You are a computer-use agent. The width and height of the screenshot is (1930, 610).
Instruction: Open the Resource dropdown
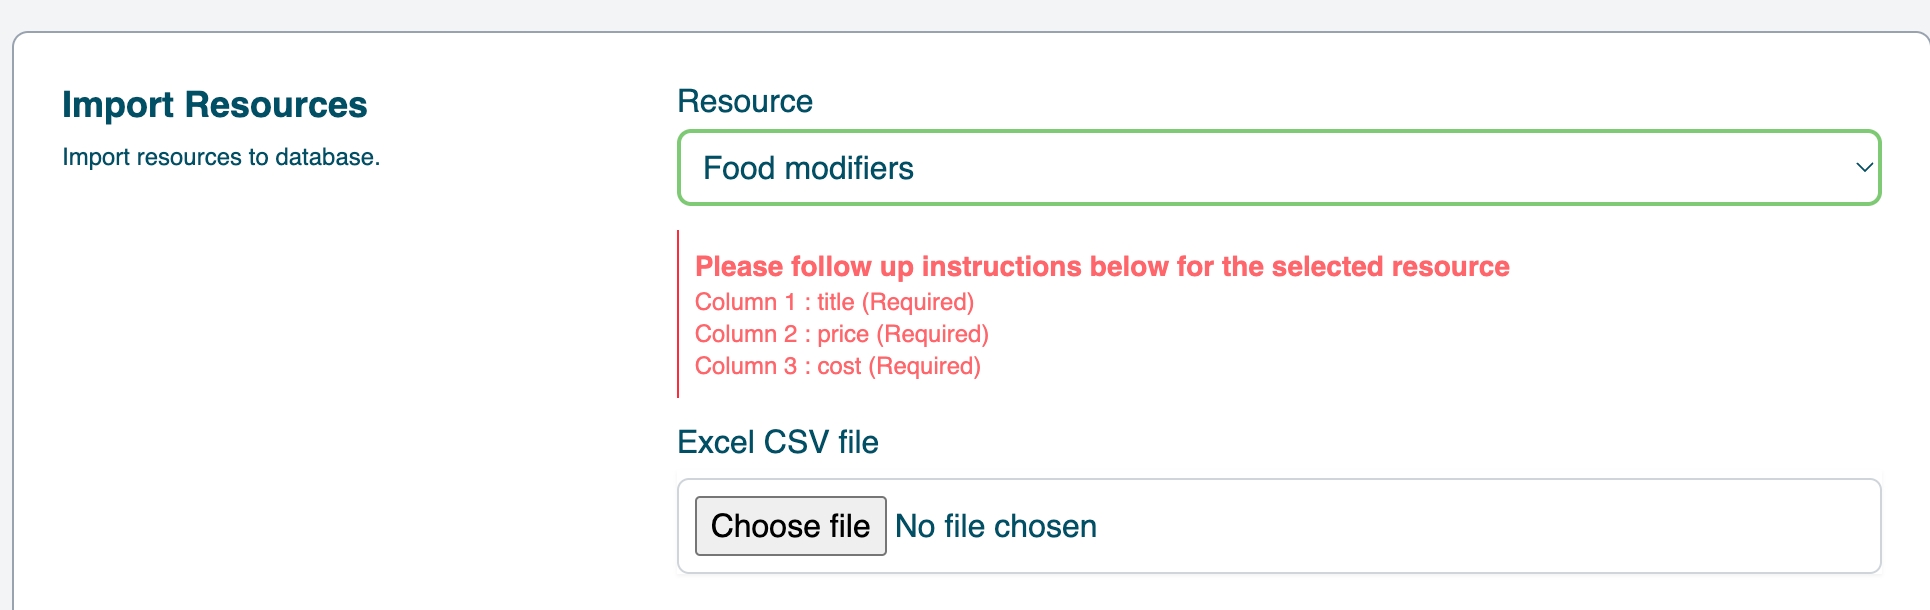tap(1278, 168)
